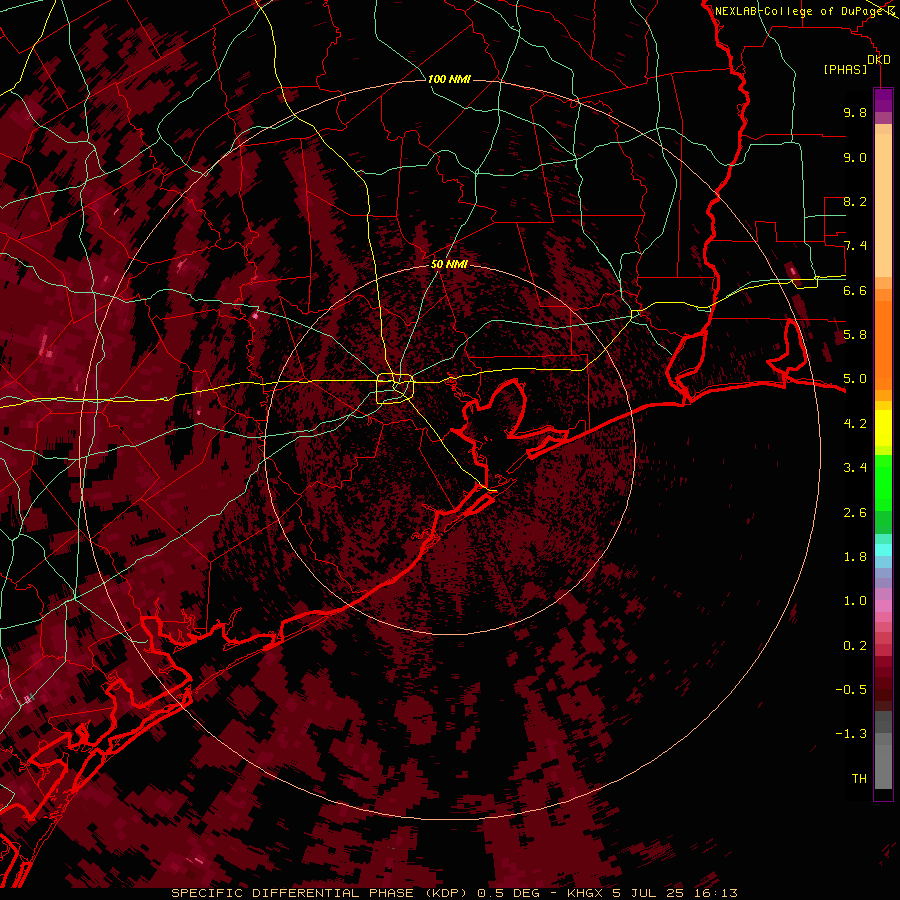Select the 1.8 value on color scale
The height and width of the screenshot is (900, 900).
(855, 557)
